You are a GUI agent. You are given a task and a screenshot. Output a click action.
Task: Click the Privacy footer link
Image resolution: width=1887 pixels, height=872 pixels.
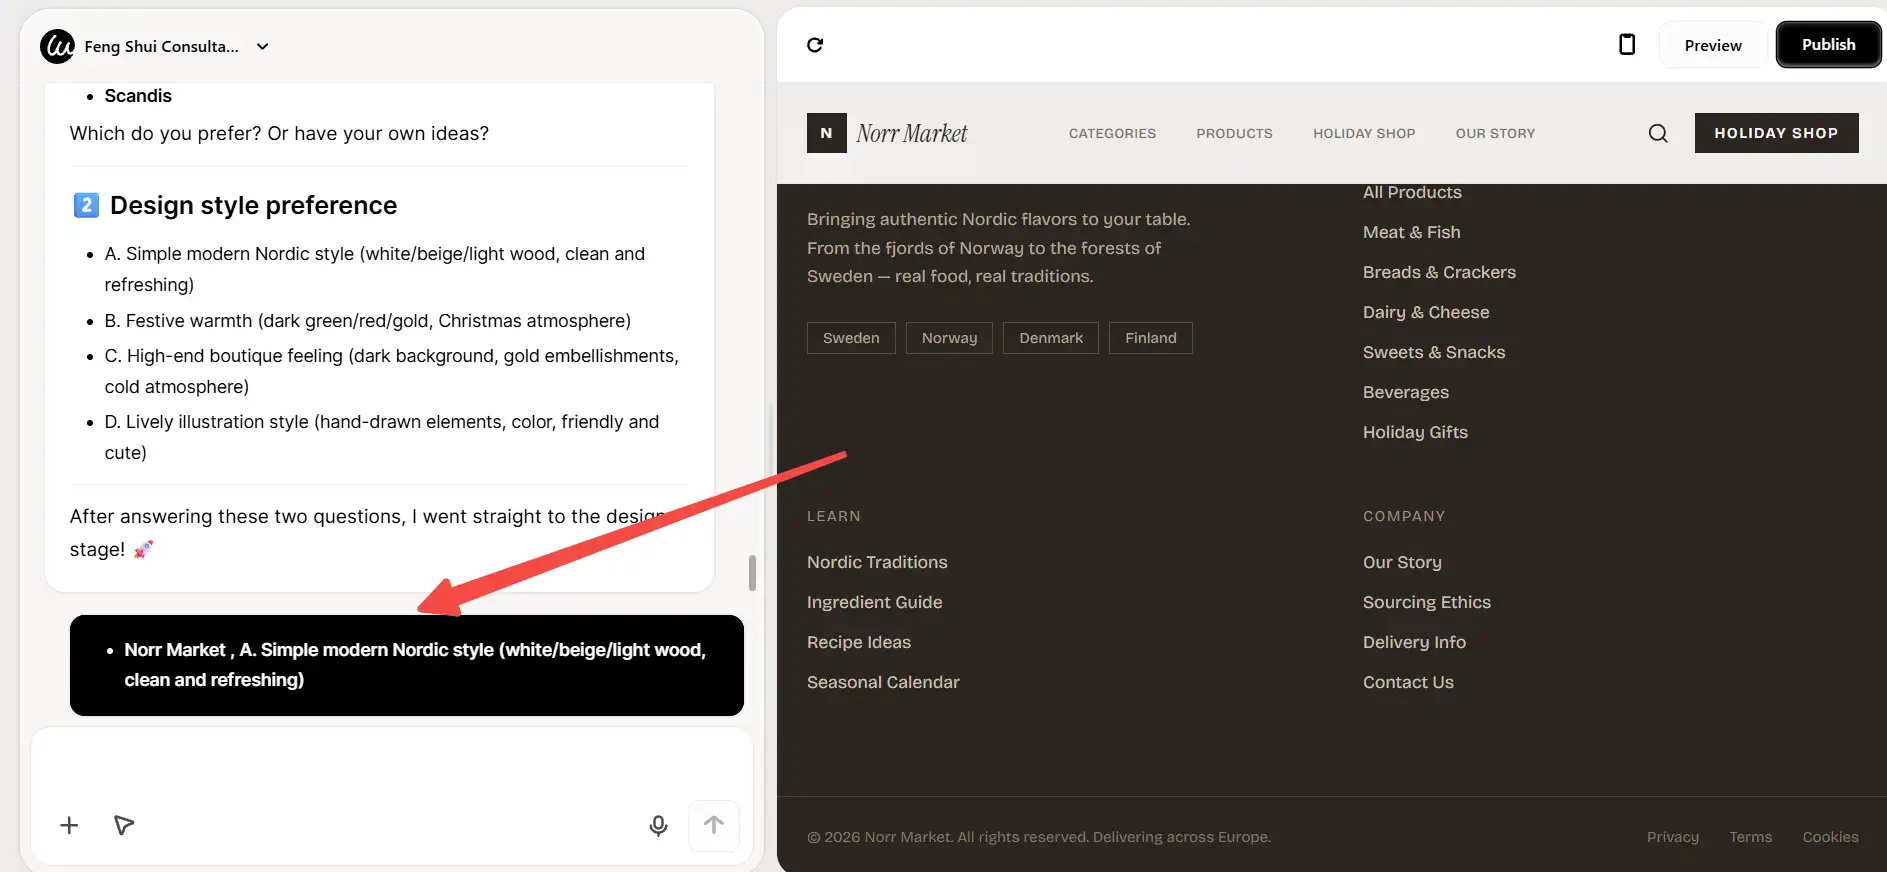[x=1672, y=837]
